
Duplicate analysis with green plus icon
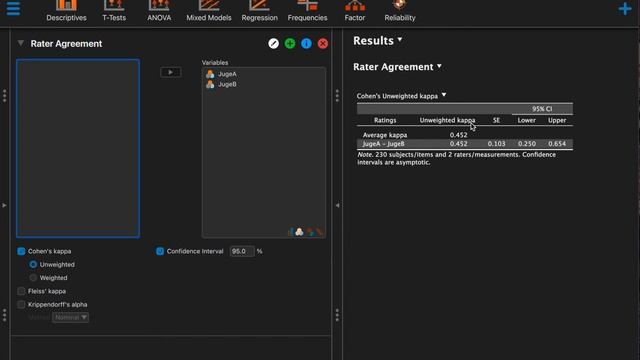[290, 43]
